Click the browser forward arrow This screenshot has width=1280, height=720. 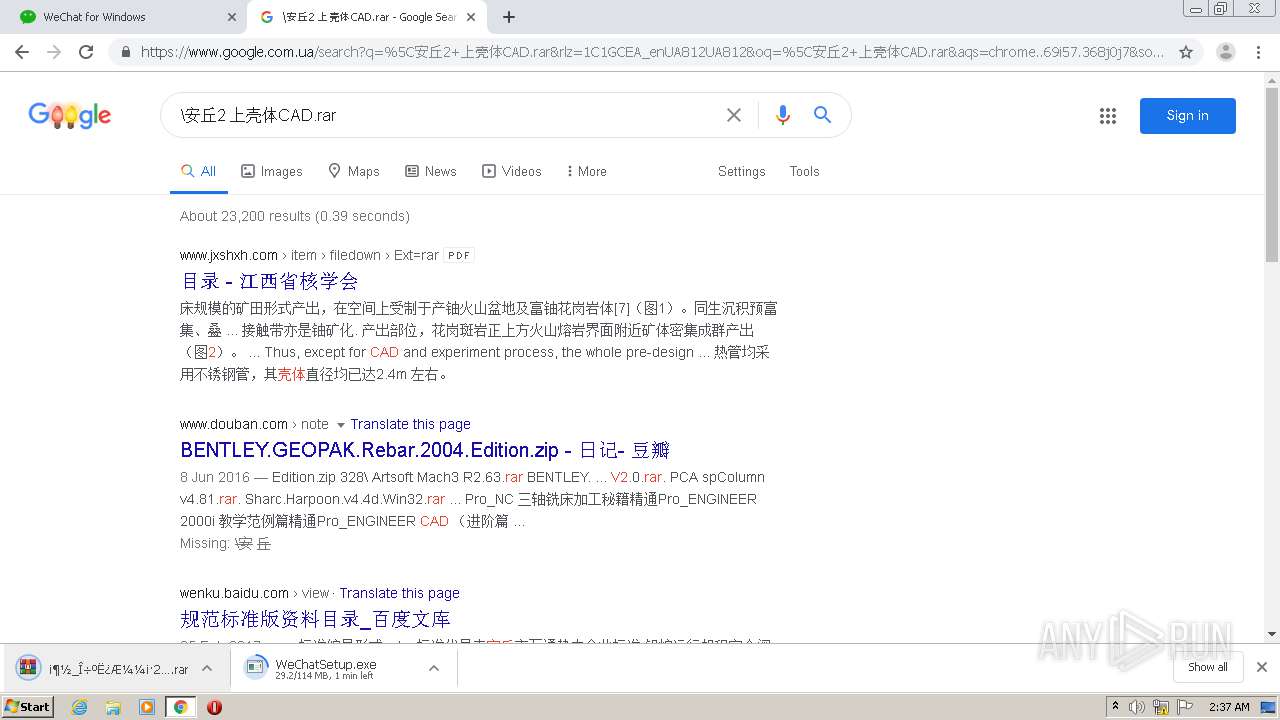pyautogui.click(x=54, y=52)
